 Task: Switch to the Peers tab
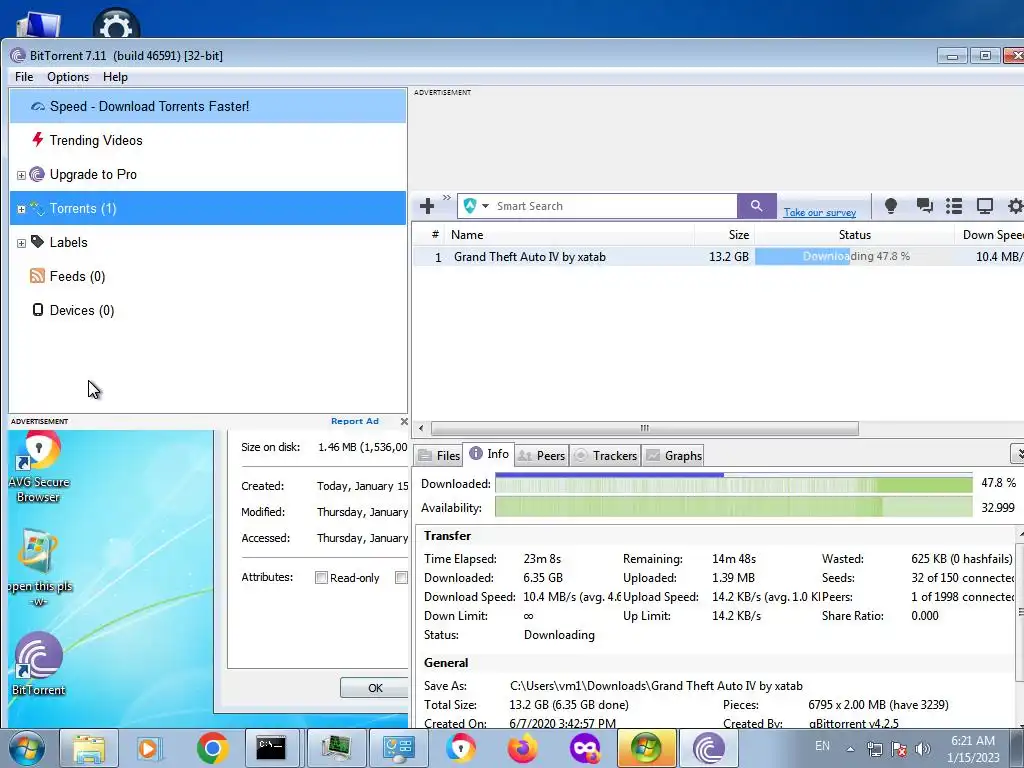coord(541,456)
